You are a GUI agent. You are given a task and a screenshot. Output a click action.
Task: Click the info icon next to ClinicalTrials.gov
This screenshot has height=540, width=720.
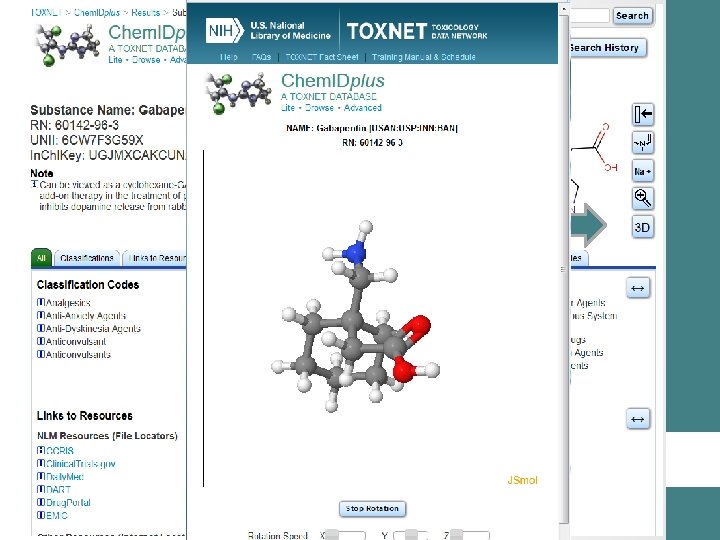click(x=40, y=463)
